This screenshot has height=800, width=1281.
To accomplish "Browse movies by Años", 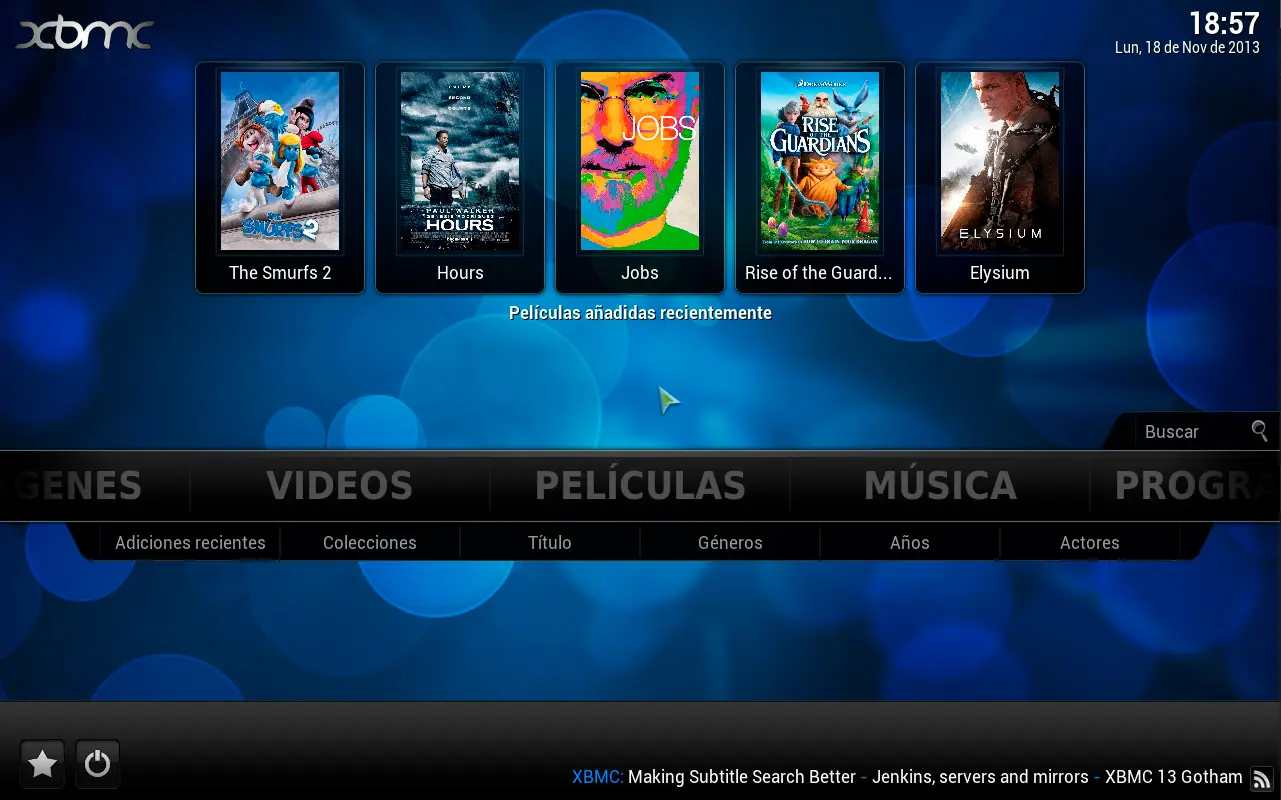I will click(x=910, y=543).
